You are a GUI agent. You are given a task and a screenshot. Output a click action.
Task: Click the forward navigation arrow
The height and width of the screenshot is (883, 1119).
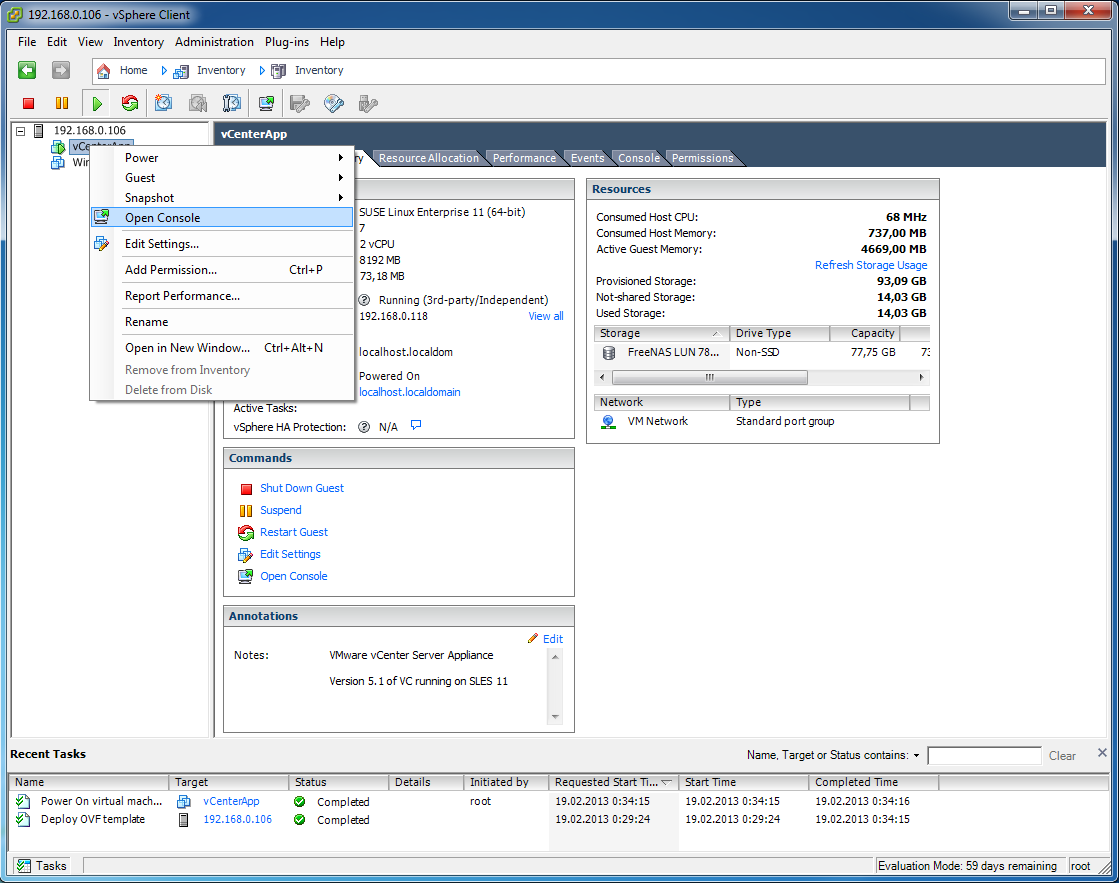point(61,70)
